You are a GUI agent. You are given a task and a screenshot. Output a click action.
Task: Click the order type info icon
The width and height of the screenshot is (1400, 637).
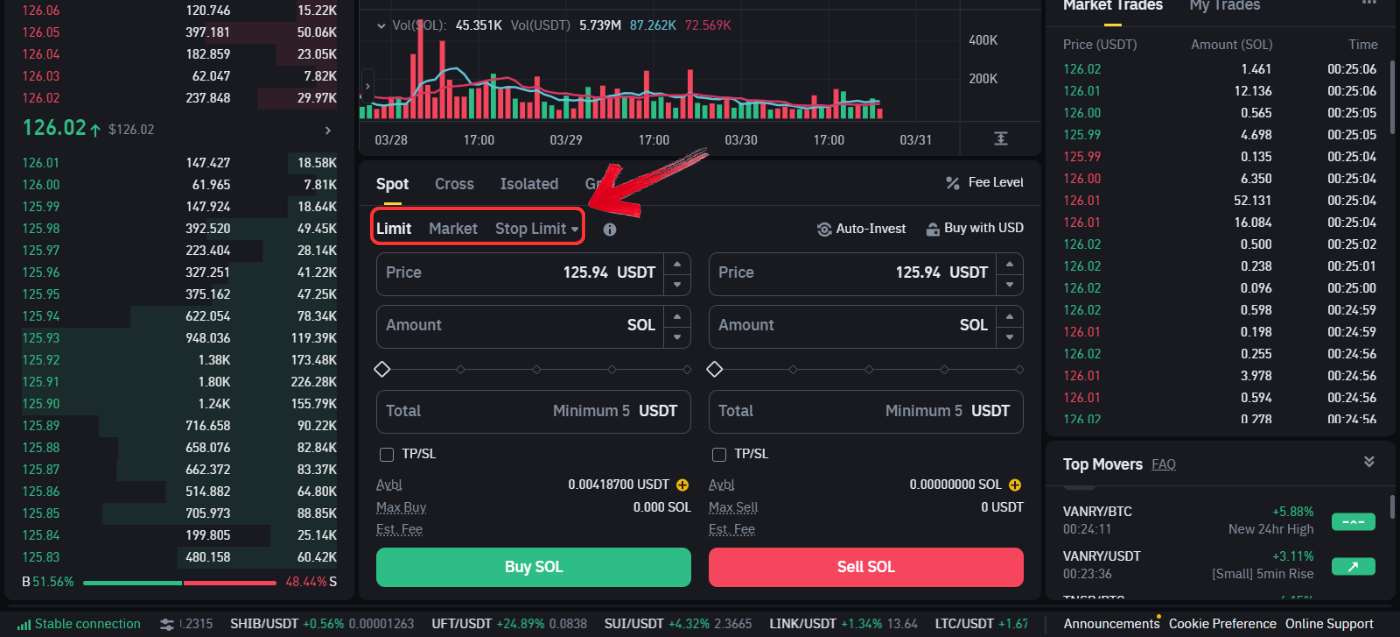(610, 229)
